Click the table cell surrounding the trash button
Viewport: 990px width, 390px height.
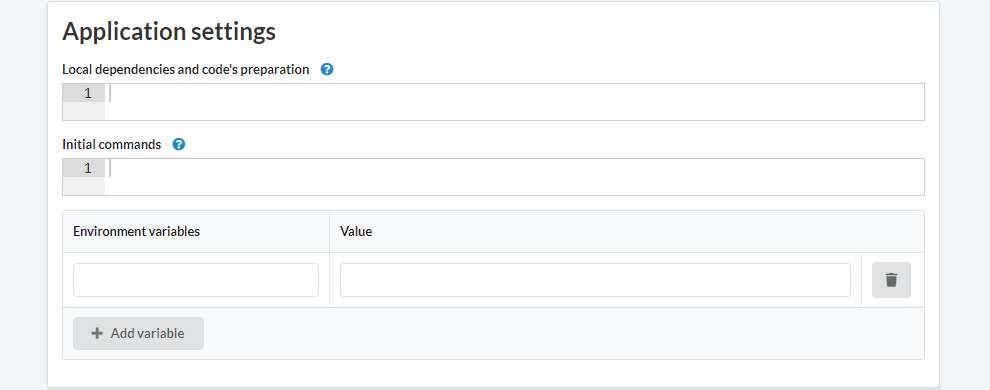point(893,280)
